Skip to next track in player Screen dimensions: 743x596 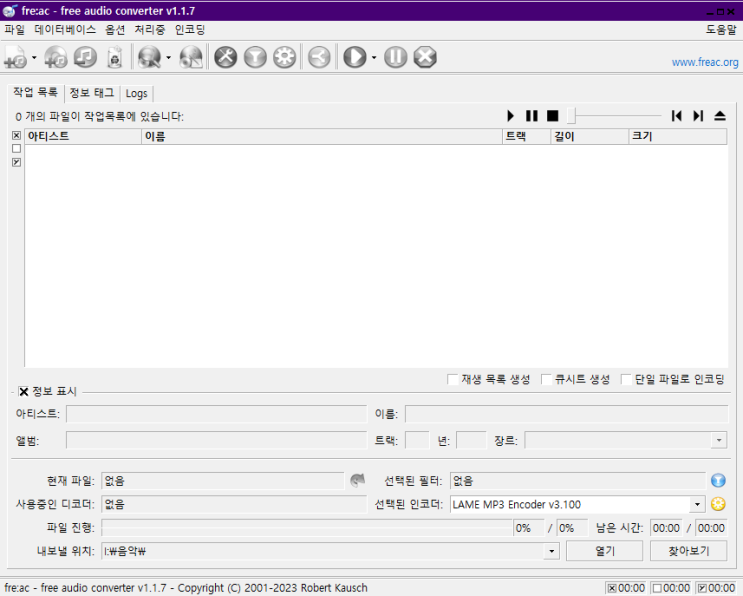point(698,116)
